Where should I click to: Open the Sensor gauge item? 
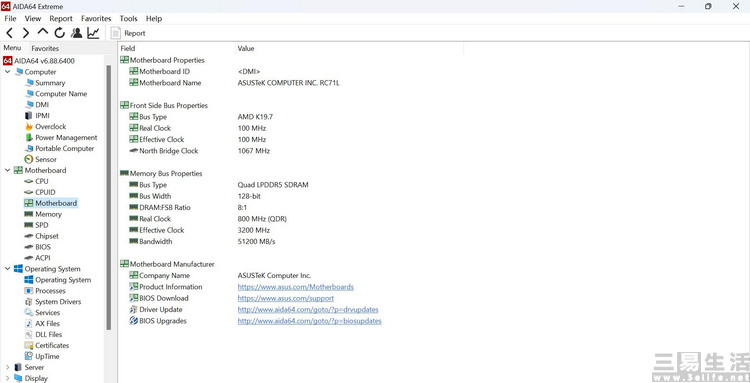41,160
